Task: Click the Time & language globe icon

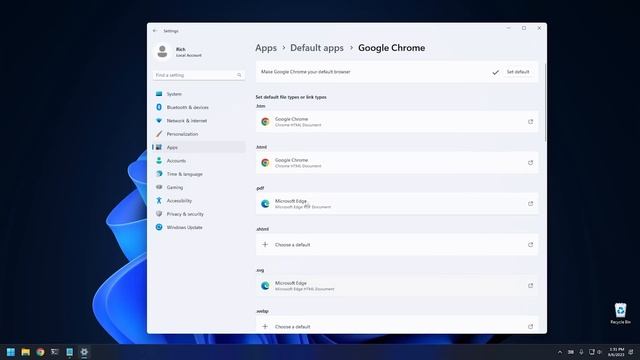Action: point(159,174)
